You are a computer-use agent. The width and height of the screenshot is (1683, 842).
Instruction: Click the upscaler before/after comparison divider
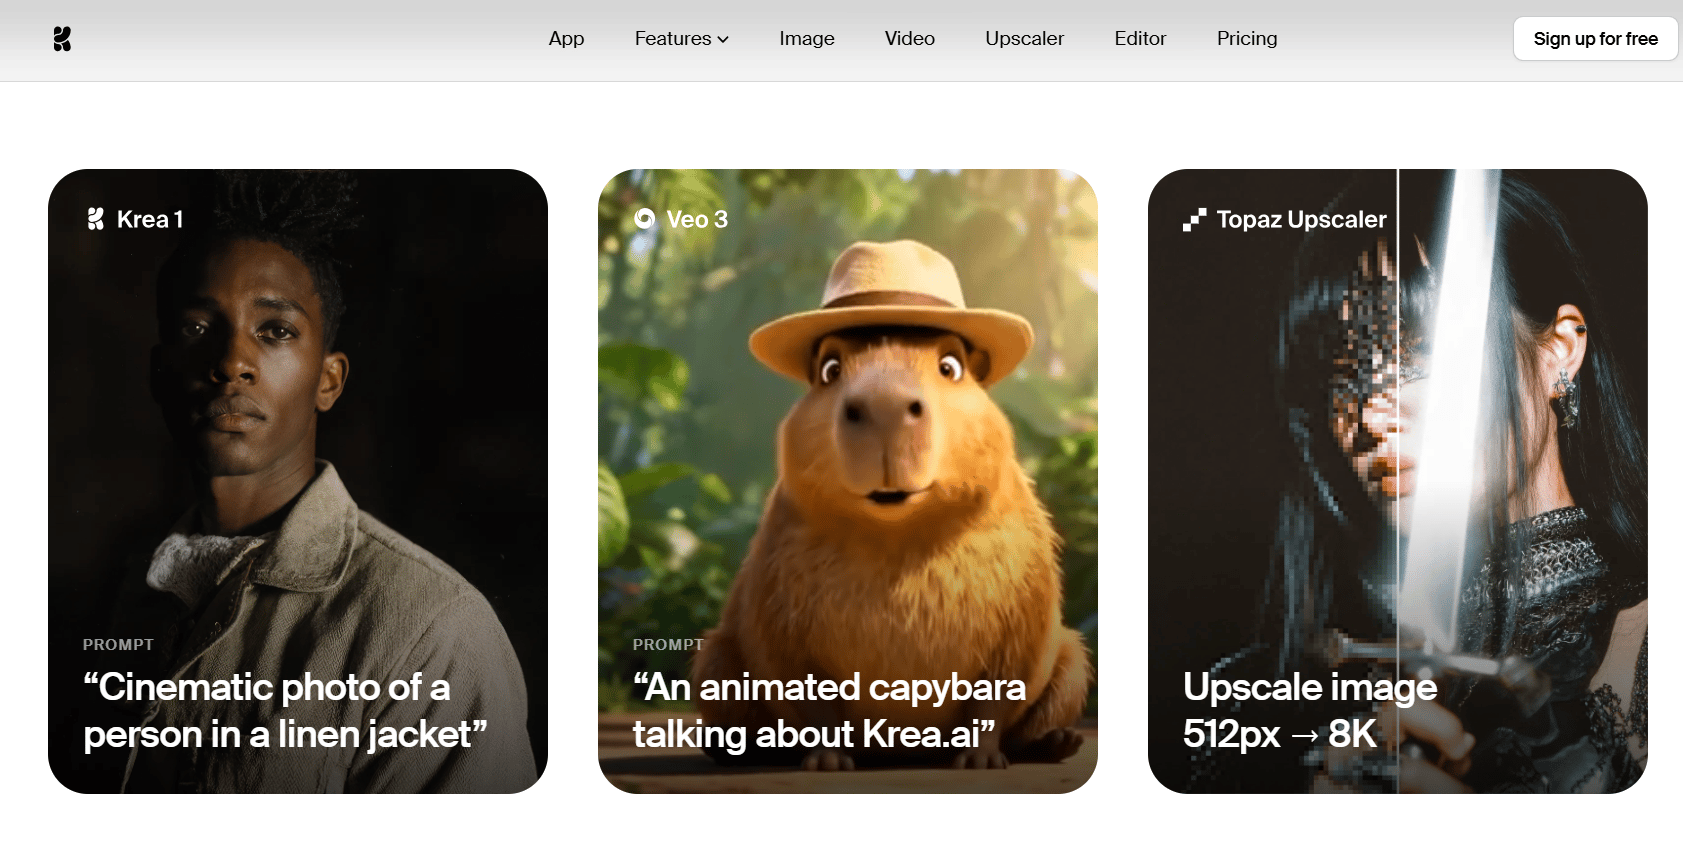[x=1398, y=481]
